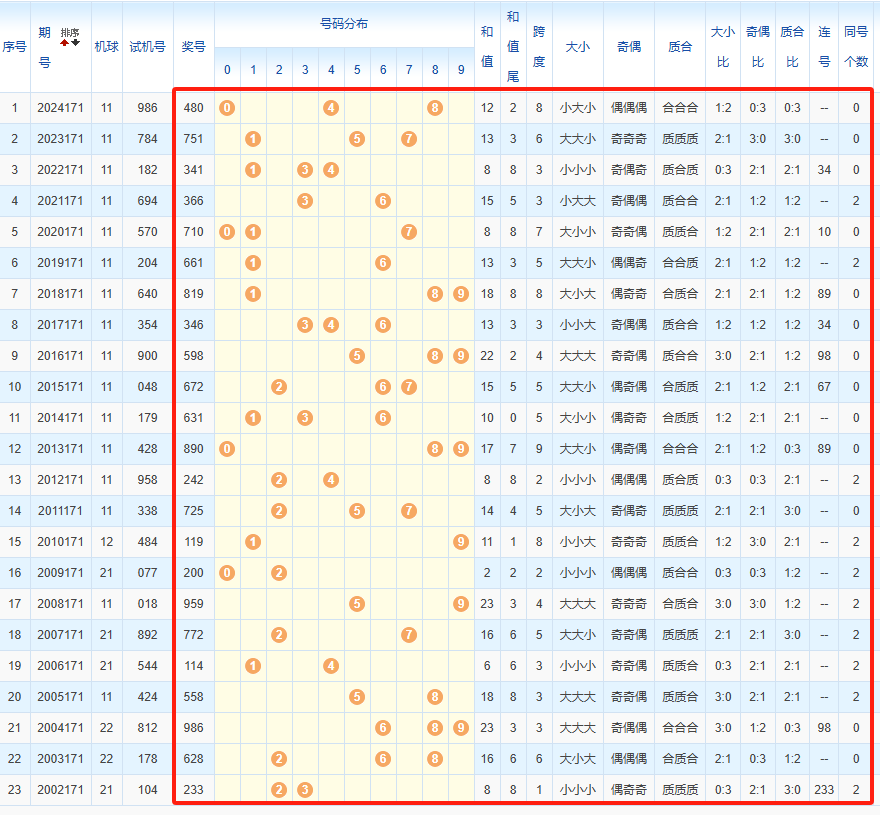The width and height of the screenshot is (880, 815).
Task: Click orange ball 3 in row 2002171
Action: click(305, 790)
